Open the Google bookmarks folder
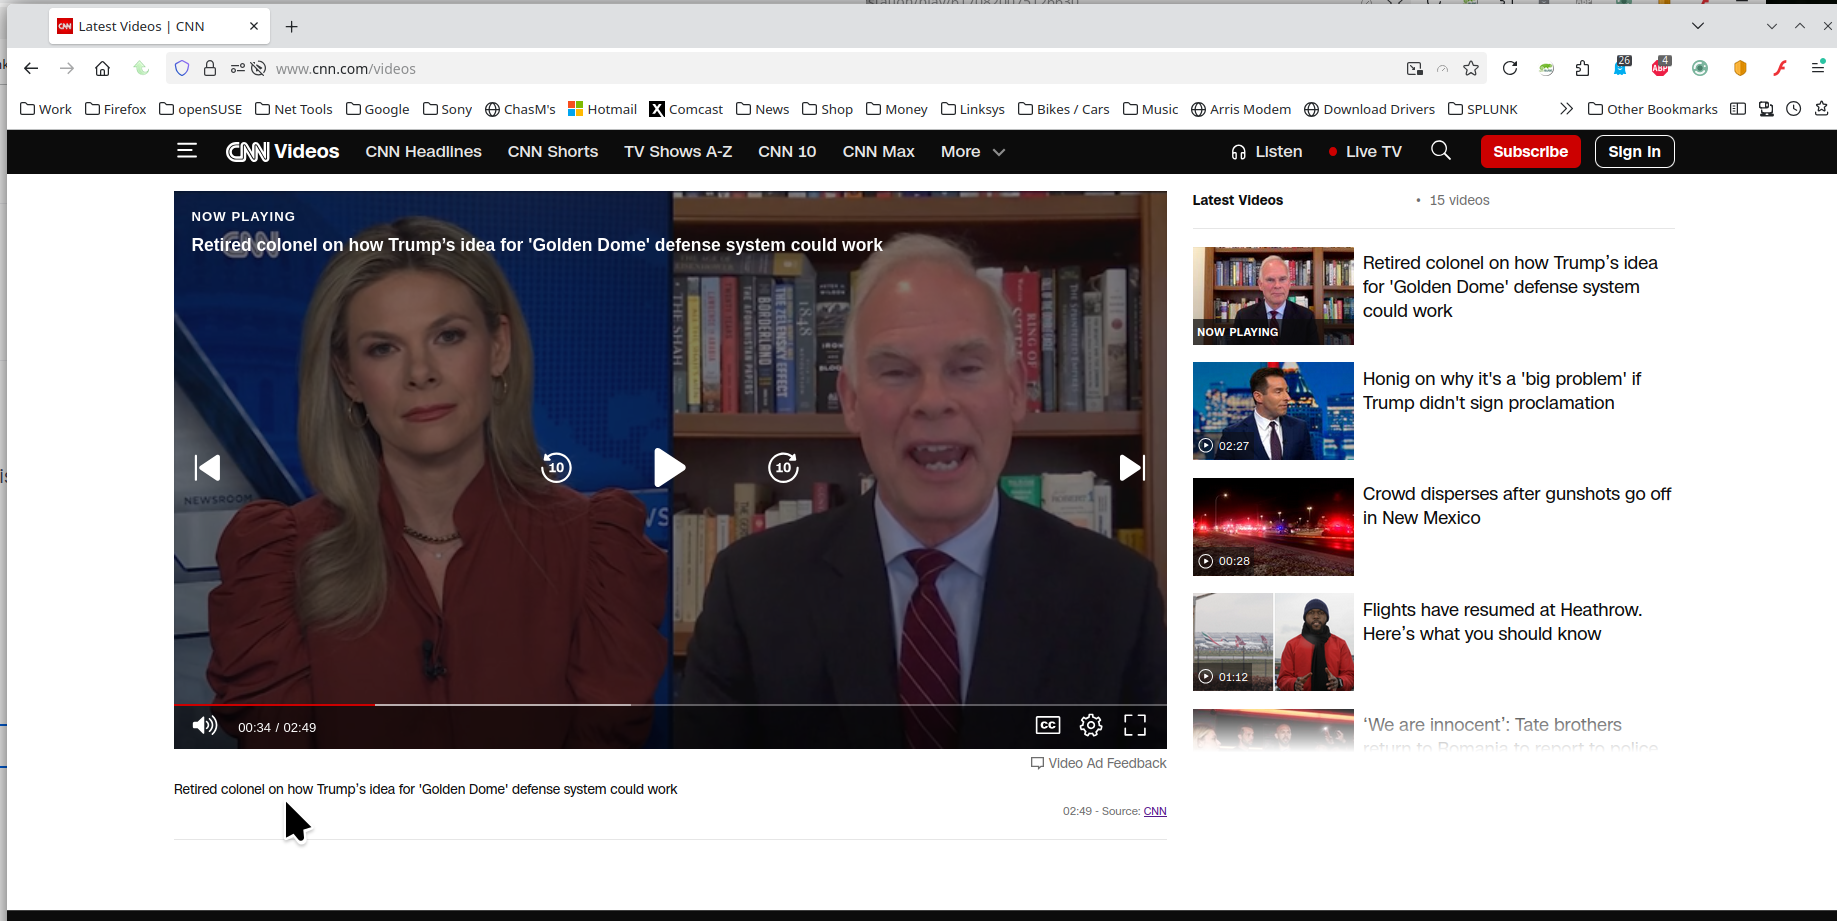The height and width of the screenshot is (921, 1837). tap(378, 109)
